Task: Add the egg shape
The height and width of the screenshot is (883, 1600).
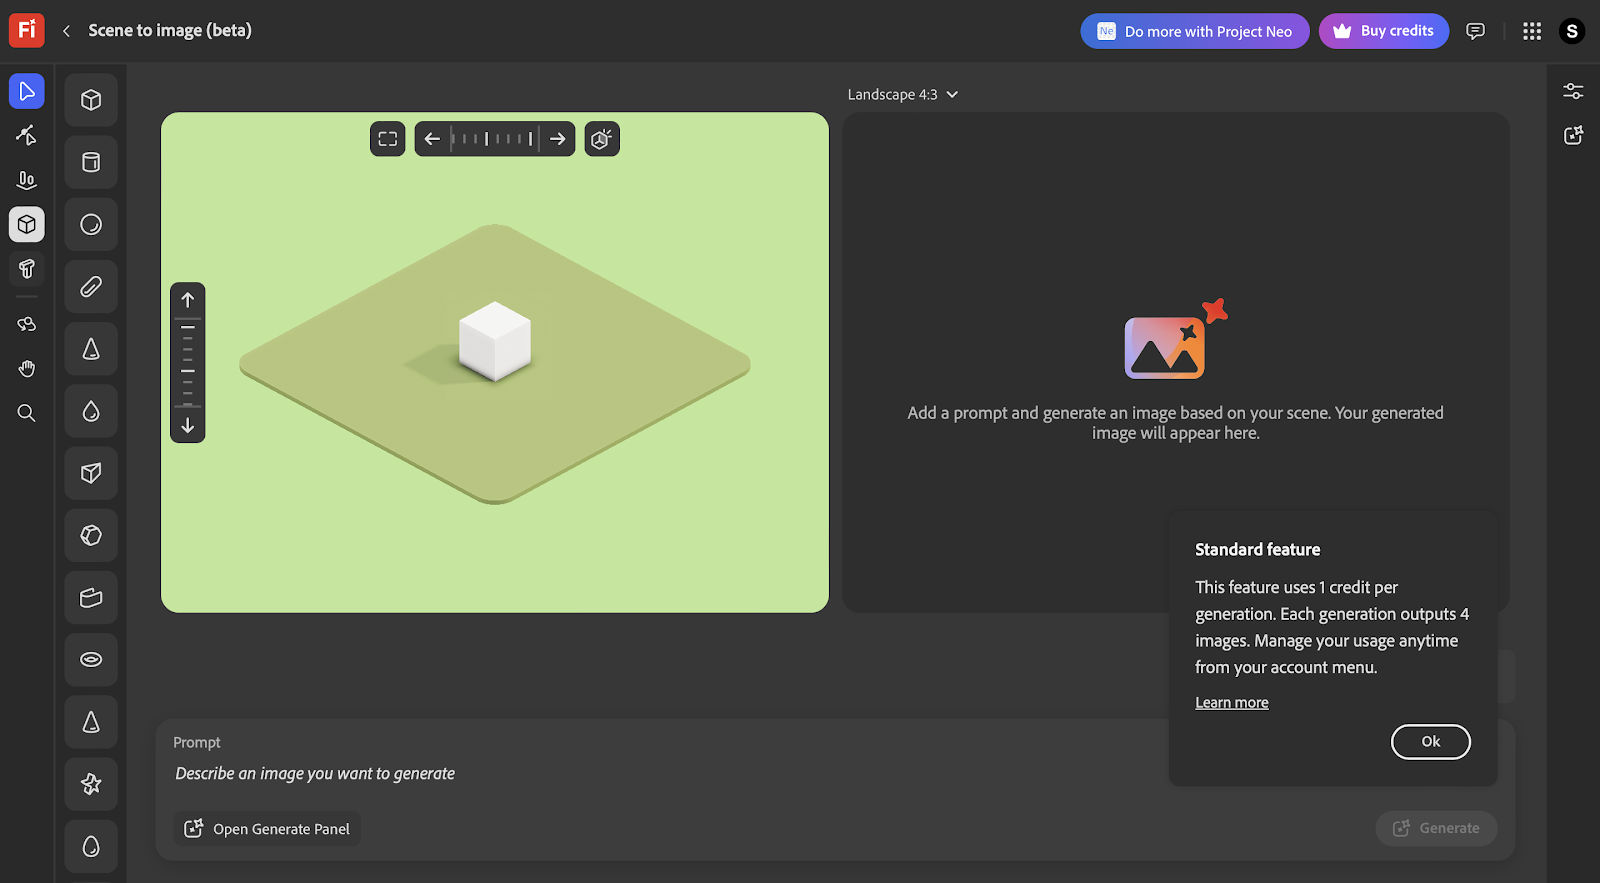Action: pyautogui.click(x=91, y=846)
